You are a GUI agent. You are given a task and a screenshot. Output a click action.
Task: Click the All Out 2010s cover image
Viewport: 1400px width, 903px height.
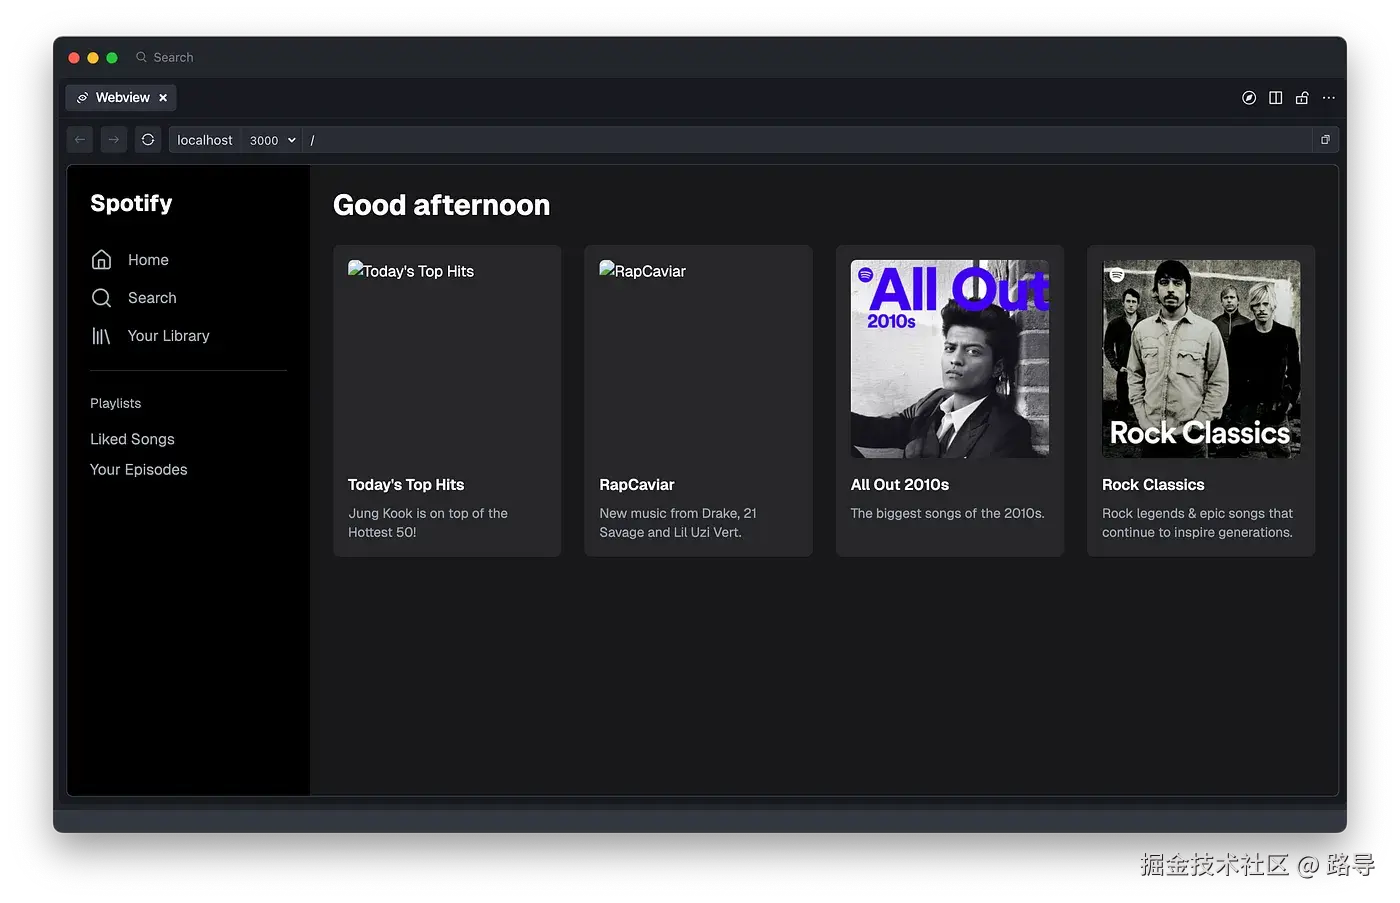click(950, 359)
